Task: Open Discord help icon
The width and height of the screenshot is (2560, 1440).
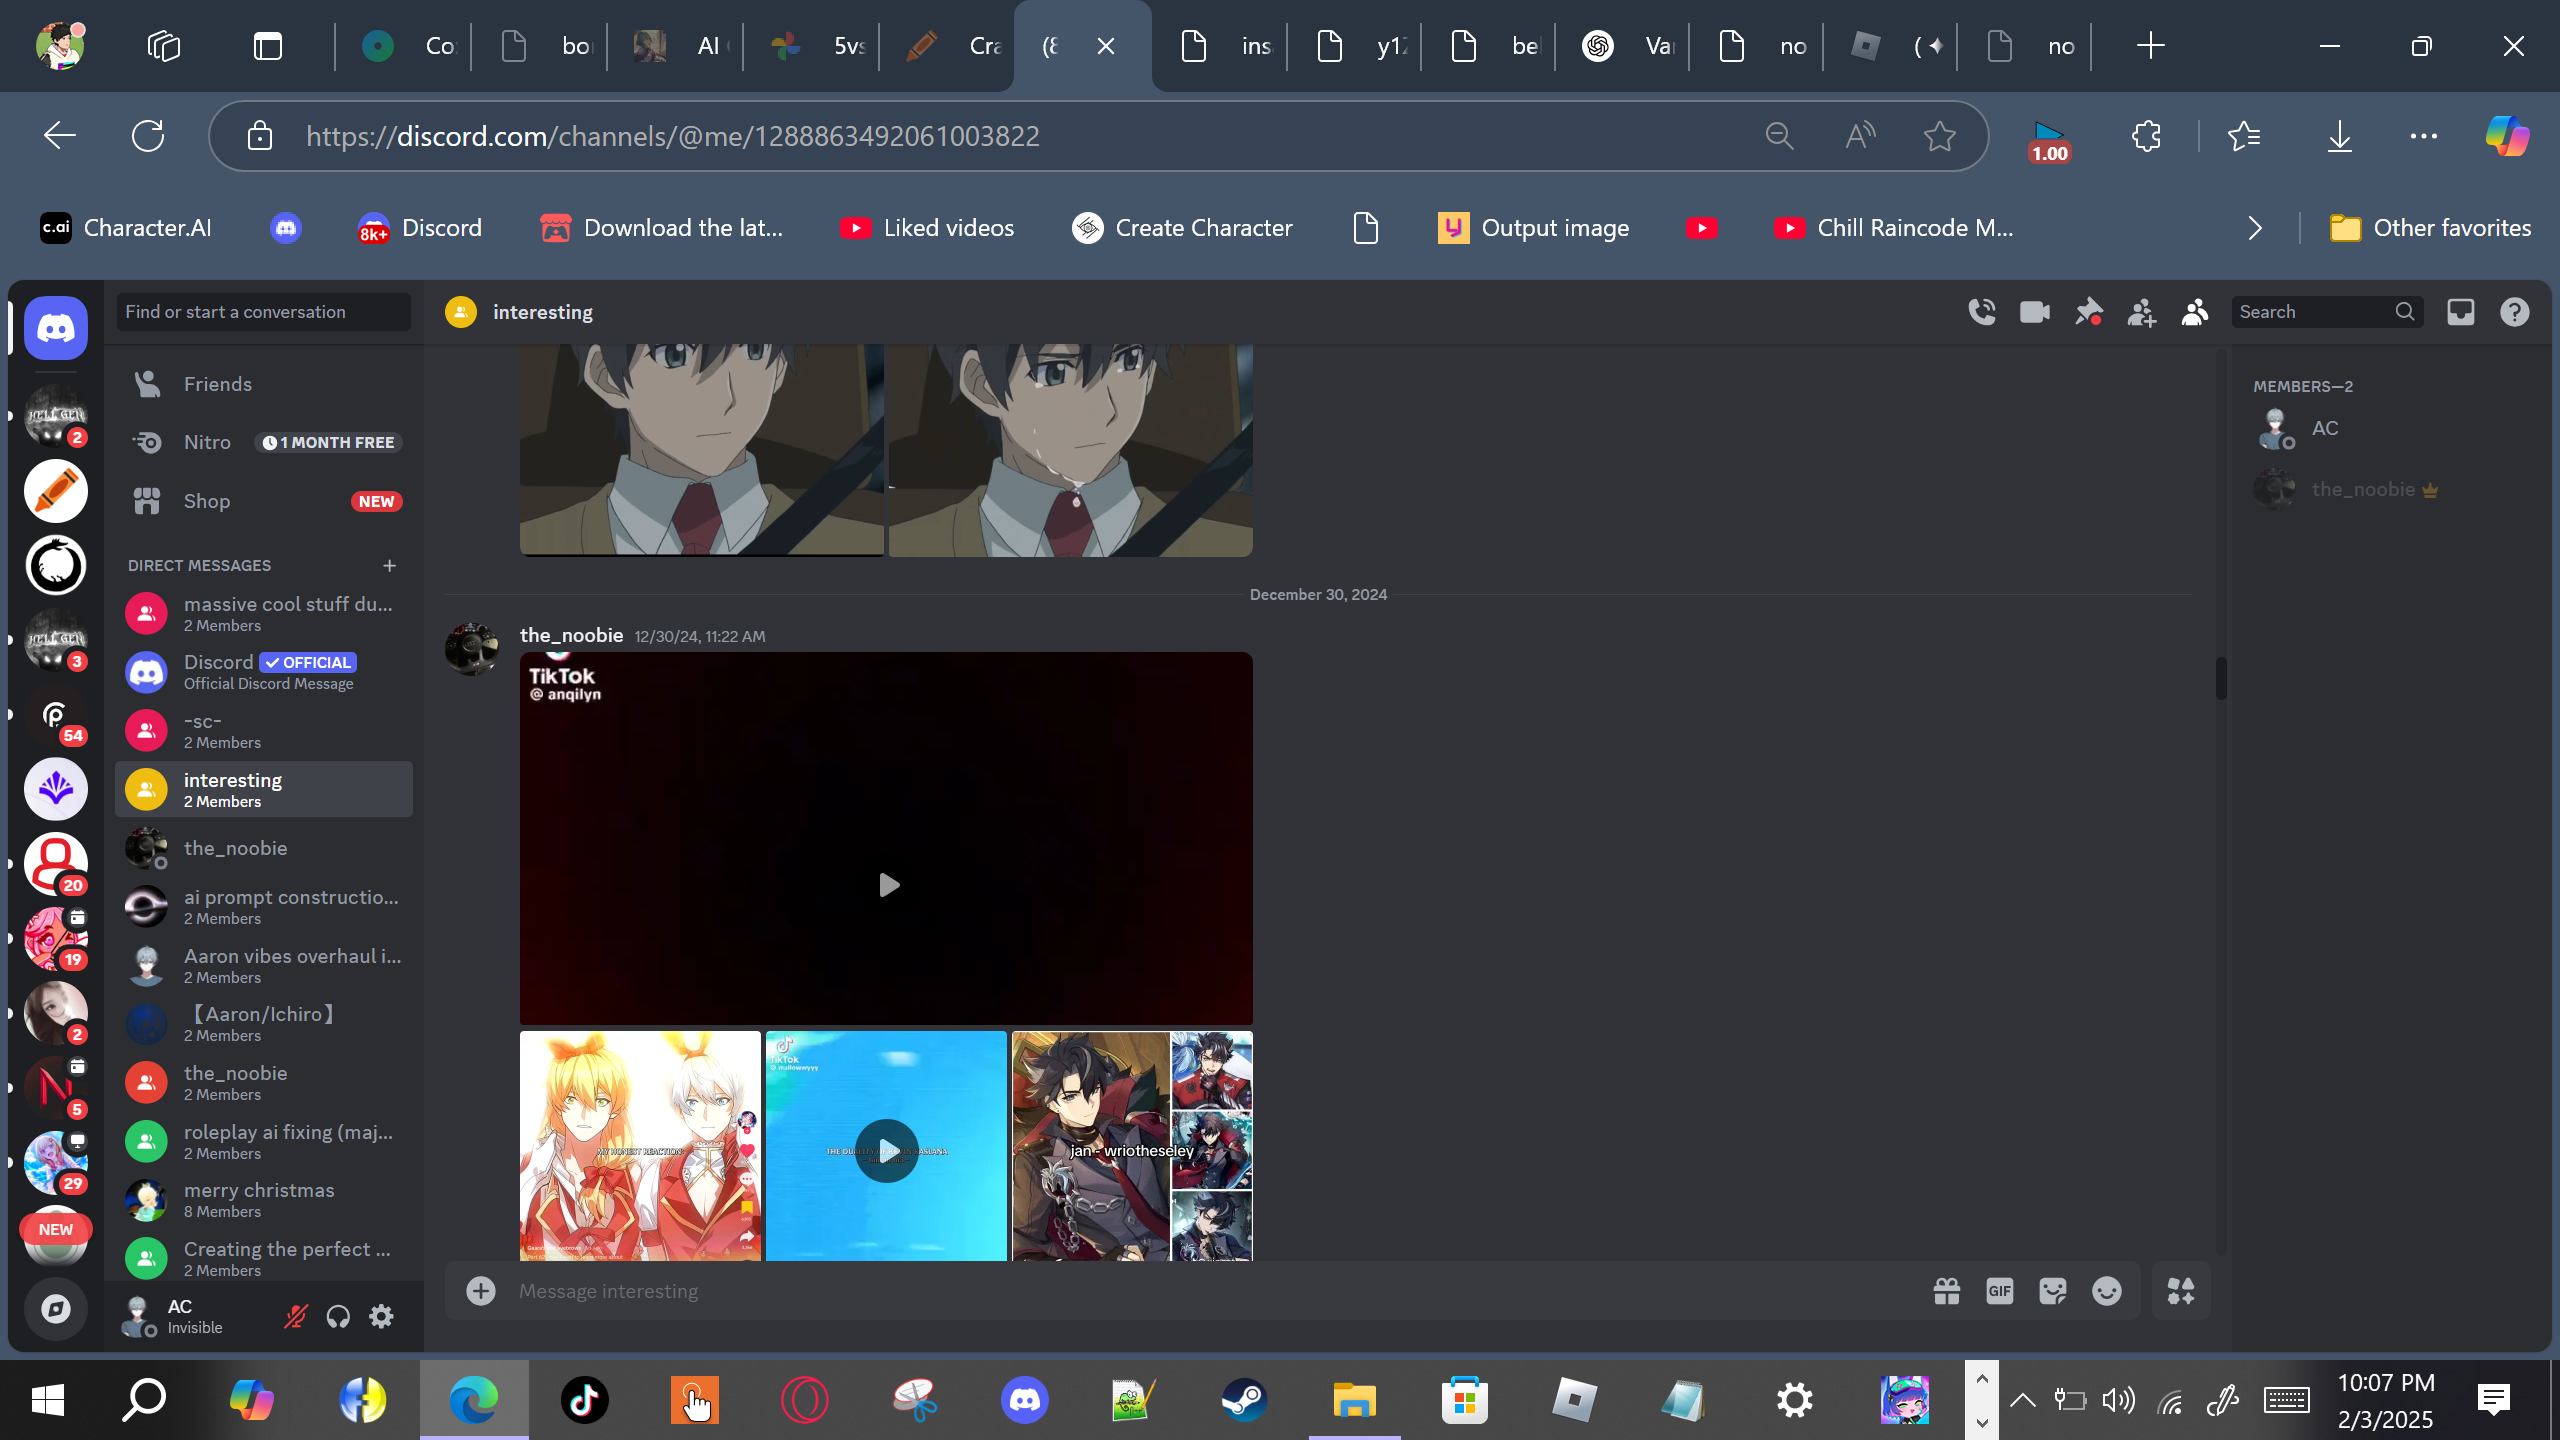Action: 2515,312
